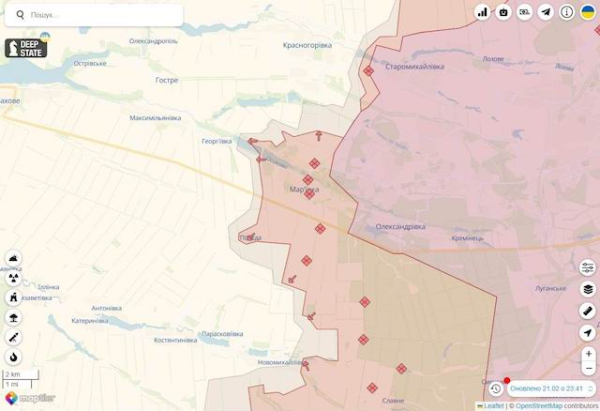The image size is (600, 411).
Task: Select the missile range tool
Action: (x=13, y=337)
